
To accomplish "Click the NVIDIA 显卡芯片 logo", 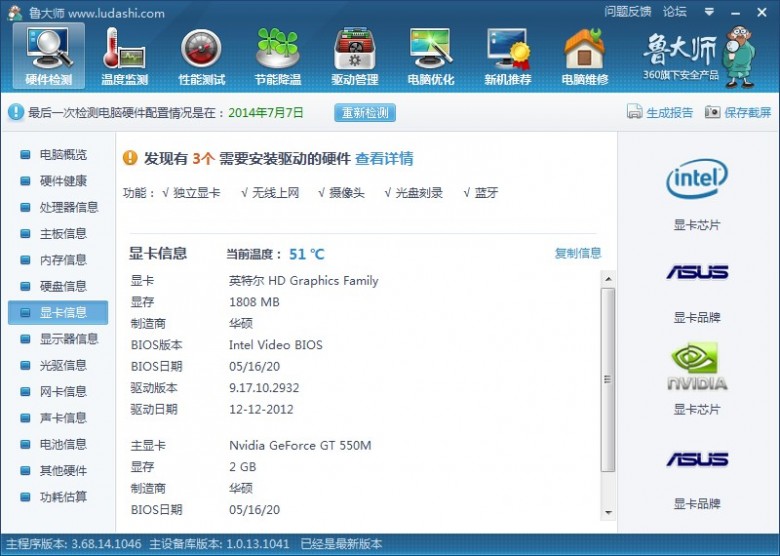I will (696, 366).
